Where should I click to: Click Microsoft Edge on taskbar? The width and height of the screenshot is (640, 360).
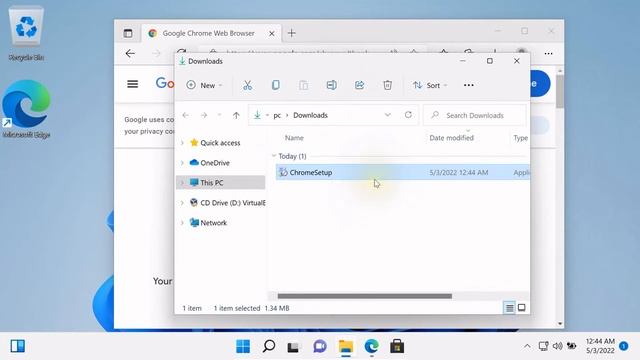tap(371, 347)
